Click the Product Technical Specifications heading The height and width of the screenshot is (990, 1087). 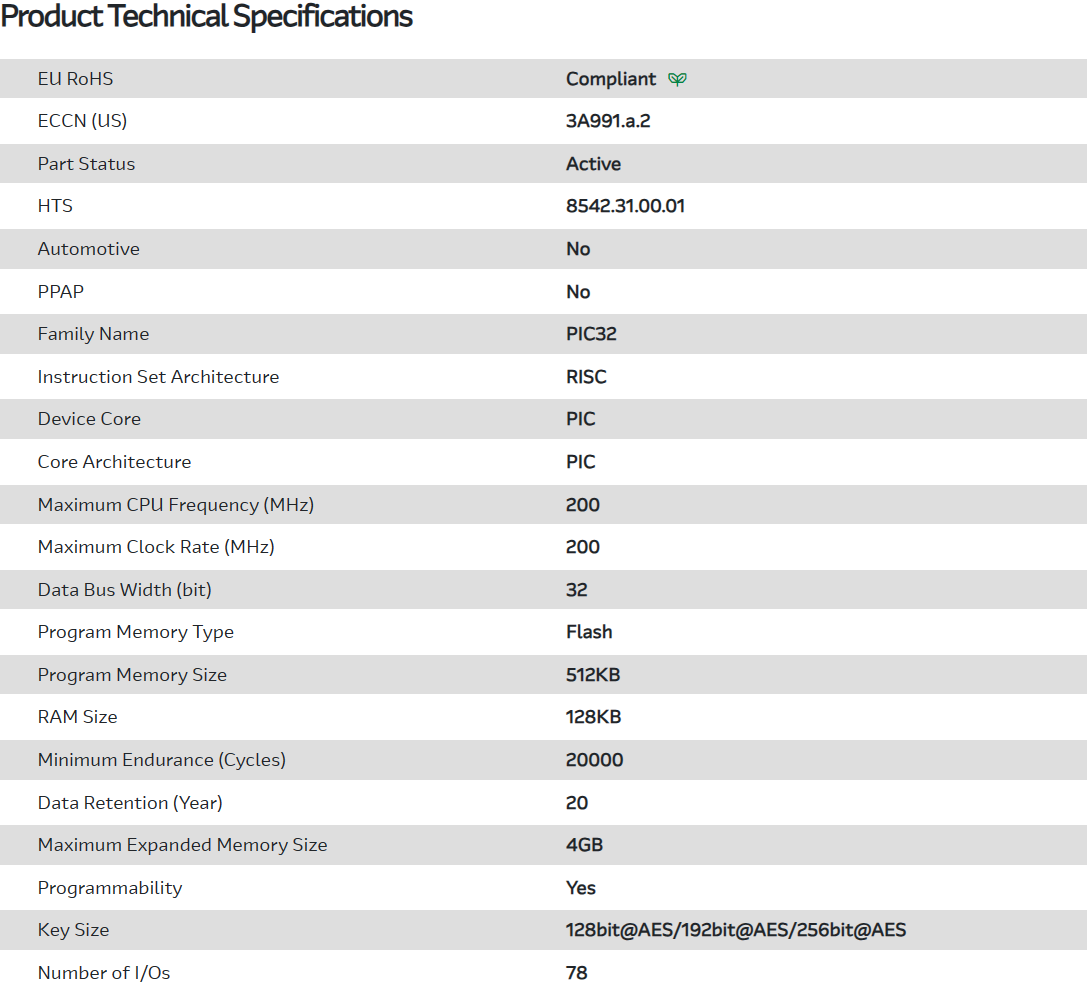pyautogui.click(x=207, y=16)
